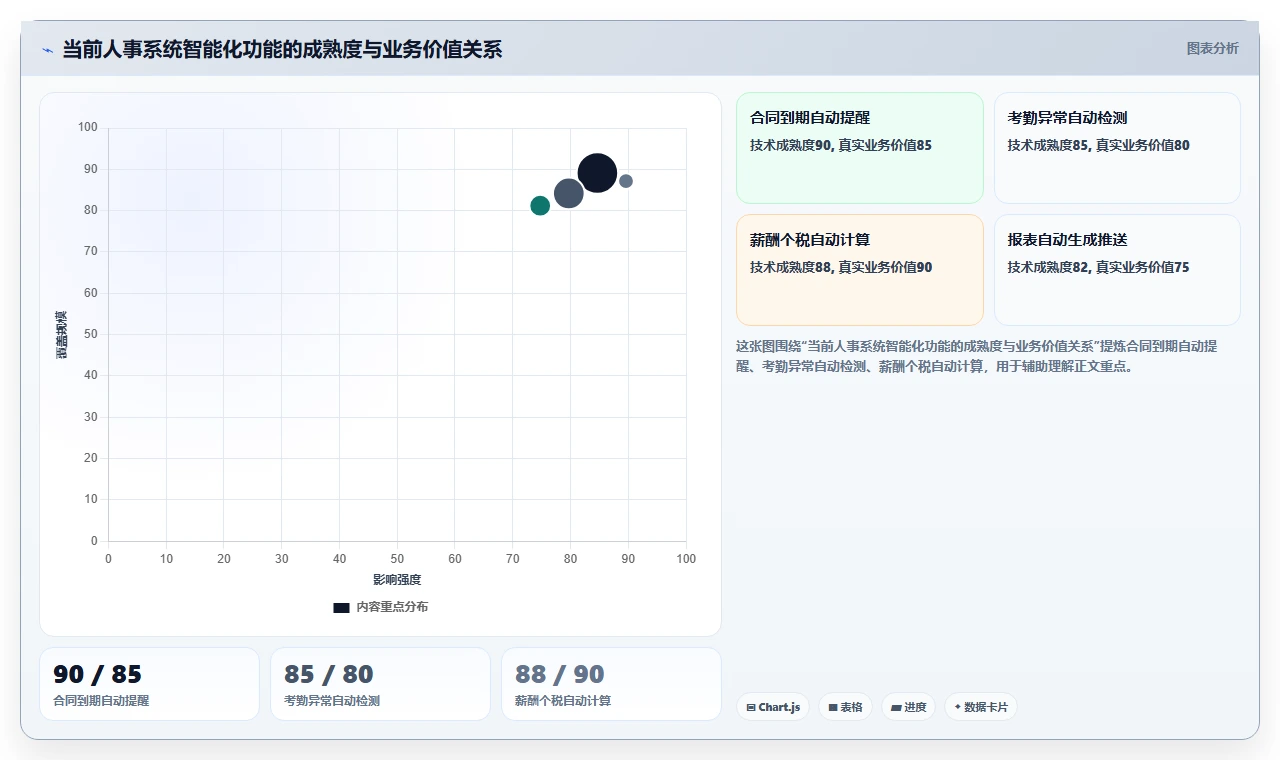Click the slate-gray medium bubble

(568, 194)
